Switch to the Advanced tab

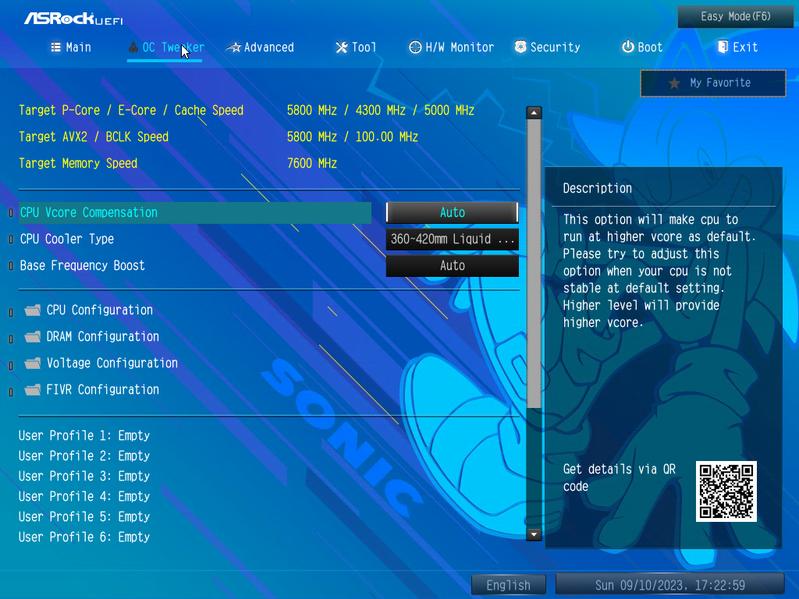(x=260, y=47)
